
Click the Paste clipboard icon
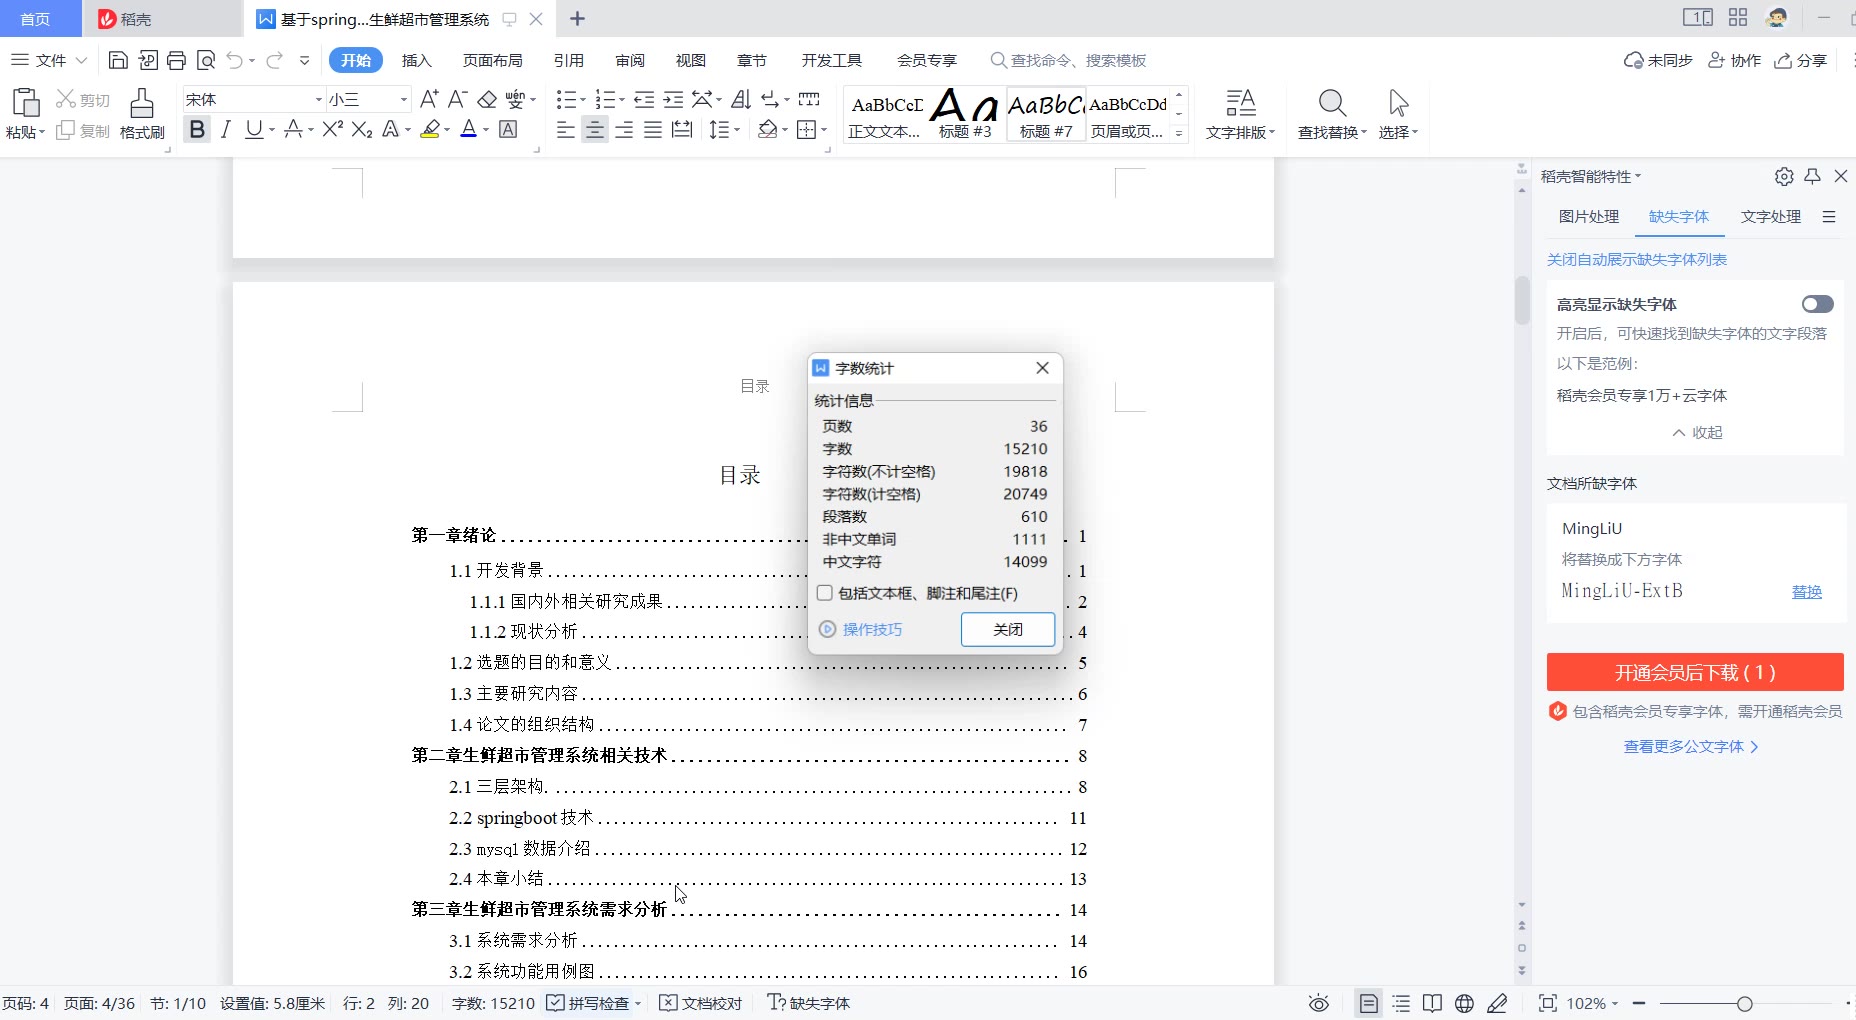click(x=24, y=103)
